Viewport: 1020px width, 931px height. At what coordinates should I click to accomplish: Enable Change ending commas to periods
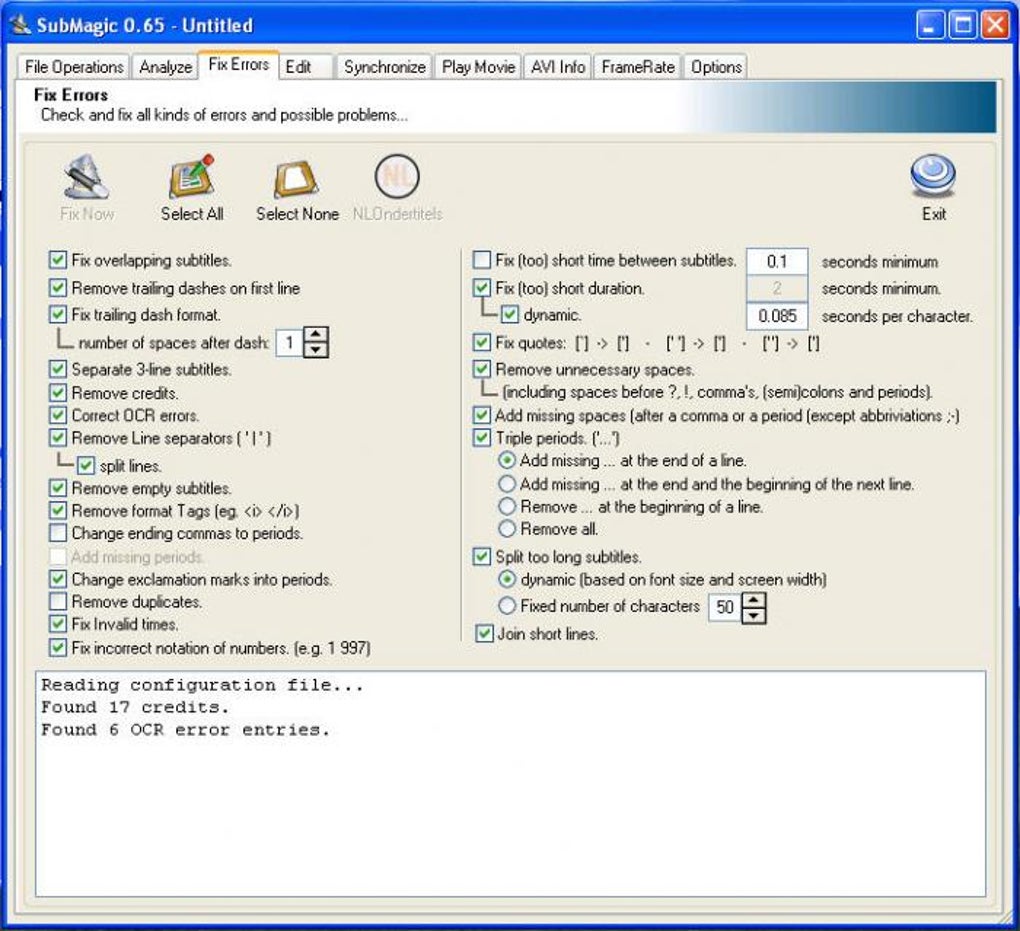coord(58,533)
